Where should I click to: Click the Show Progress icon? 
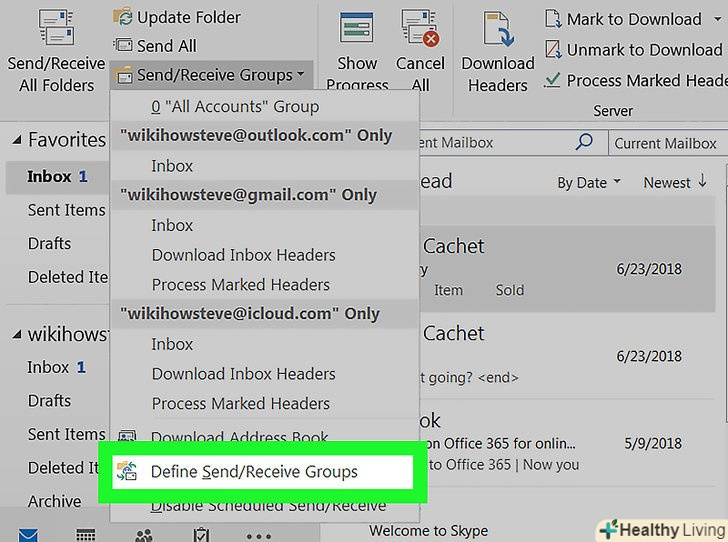tap(356, 28)
